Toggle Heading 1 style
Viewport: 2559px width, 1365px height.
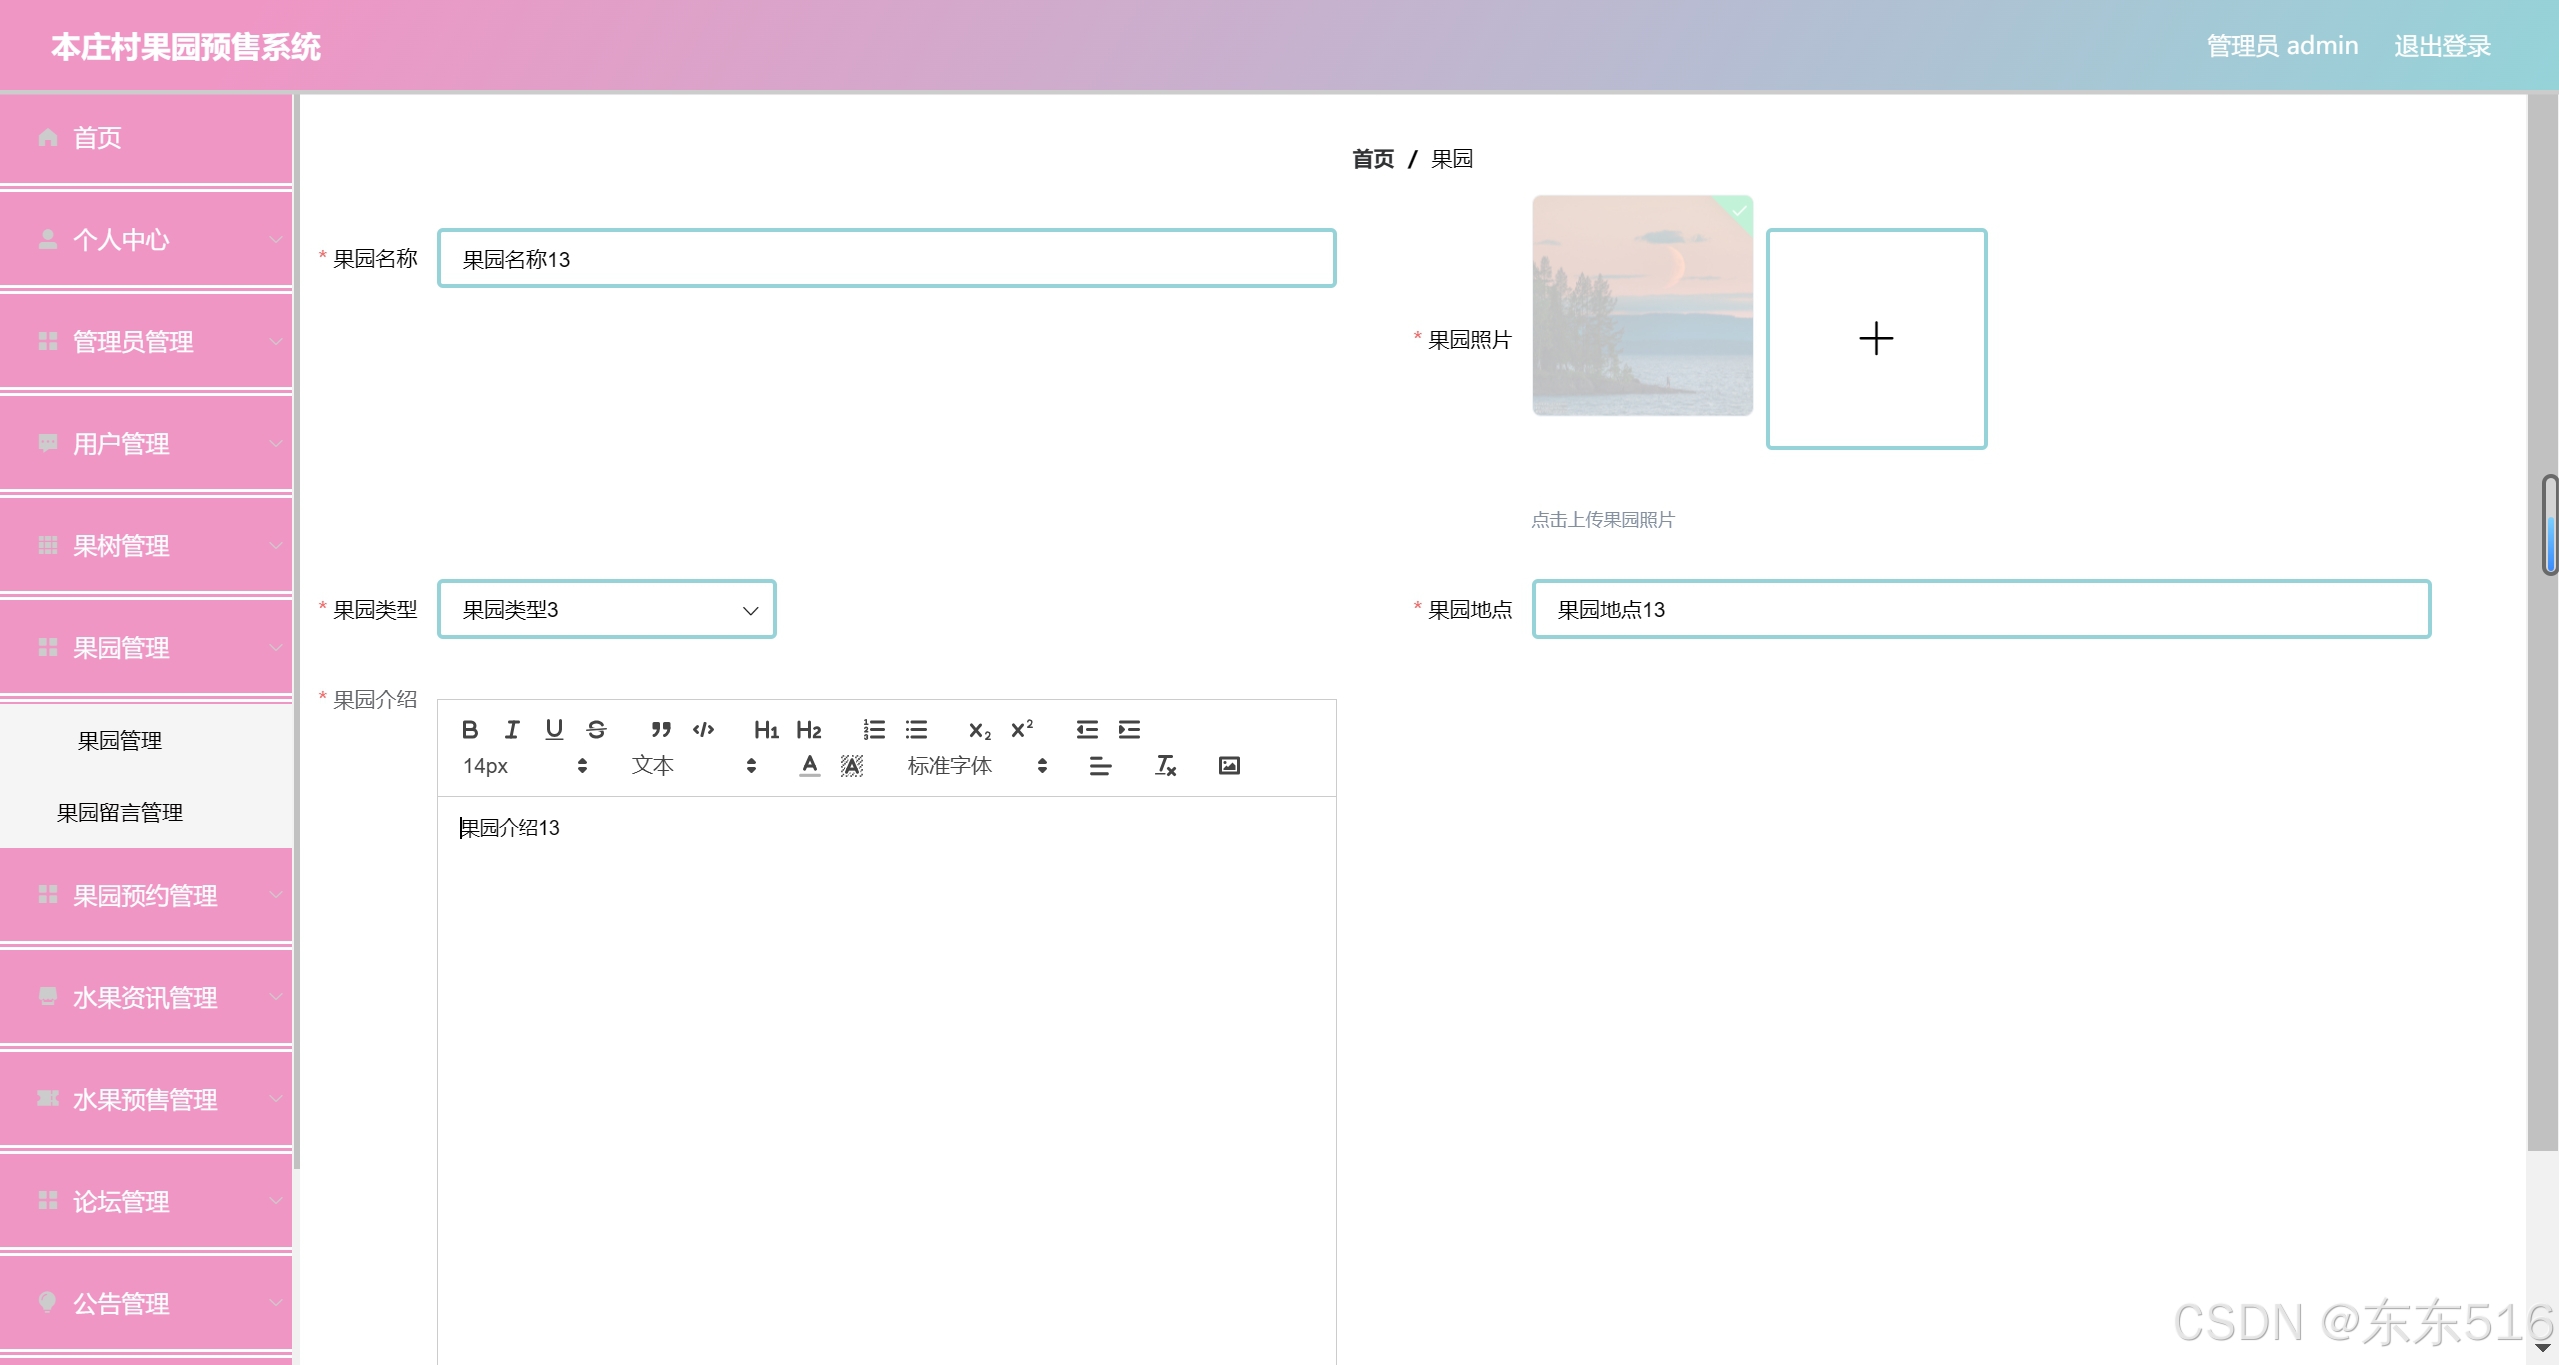coord(766,730)
